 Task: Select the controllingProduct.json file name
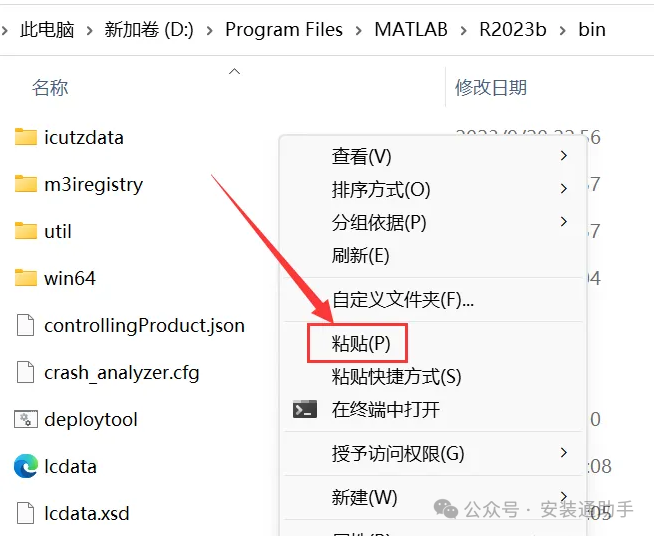point(145,325)
